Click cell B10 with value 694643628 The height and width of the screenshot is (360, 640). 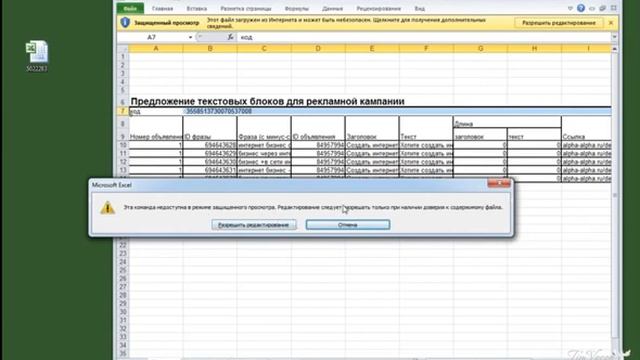pos(210,145)
